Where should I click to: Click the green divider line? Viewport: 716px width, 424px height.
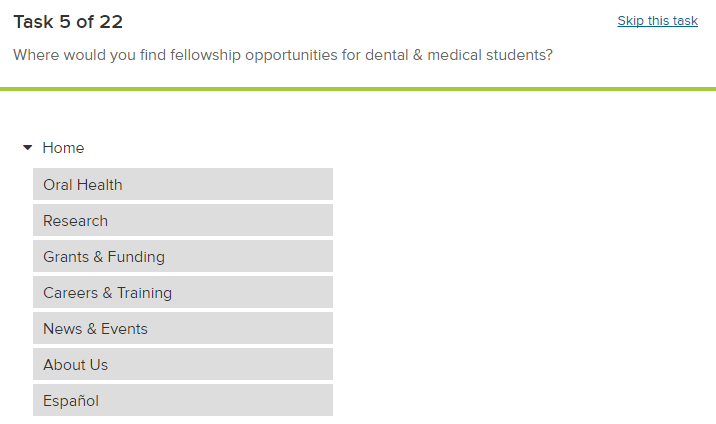point(358,89)
